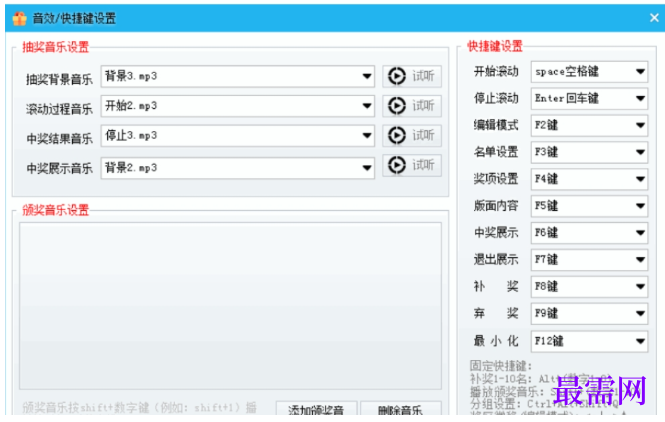Open the 滚动过程音乐 dropdown showing 开始2.mp3
The width and height of the screenshot is (665, 422).
(238, 106)
